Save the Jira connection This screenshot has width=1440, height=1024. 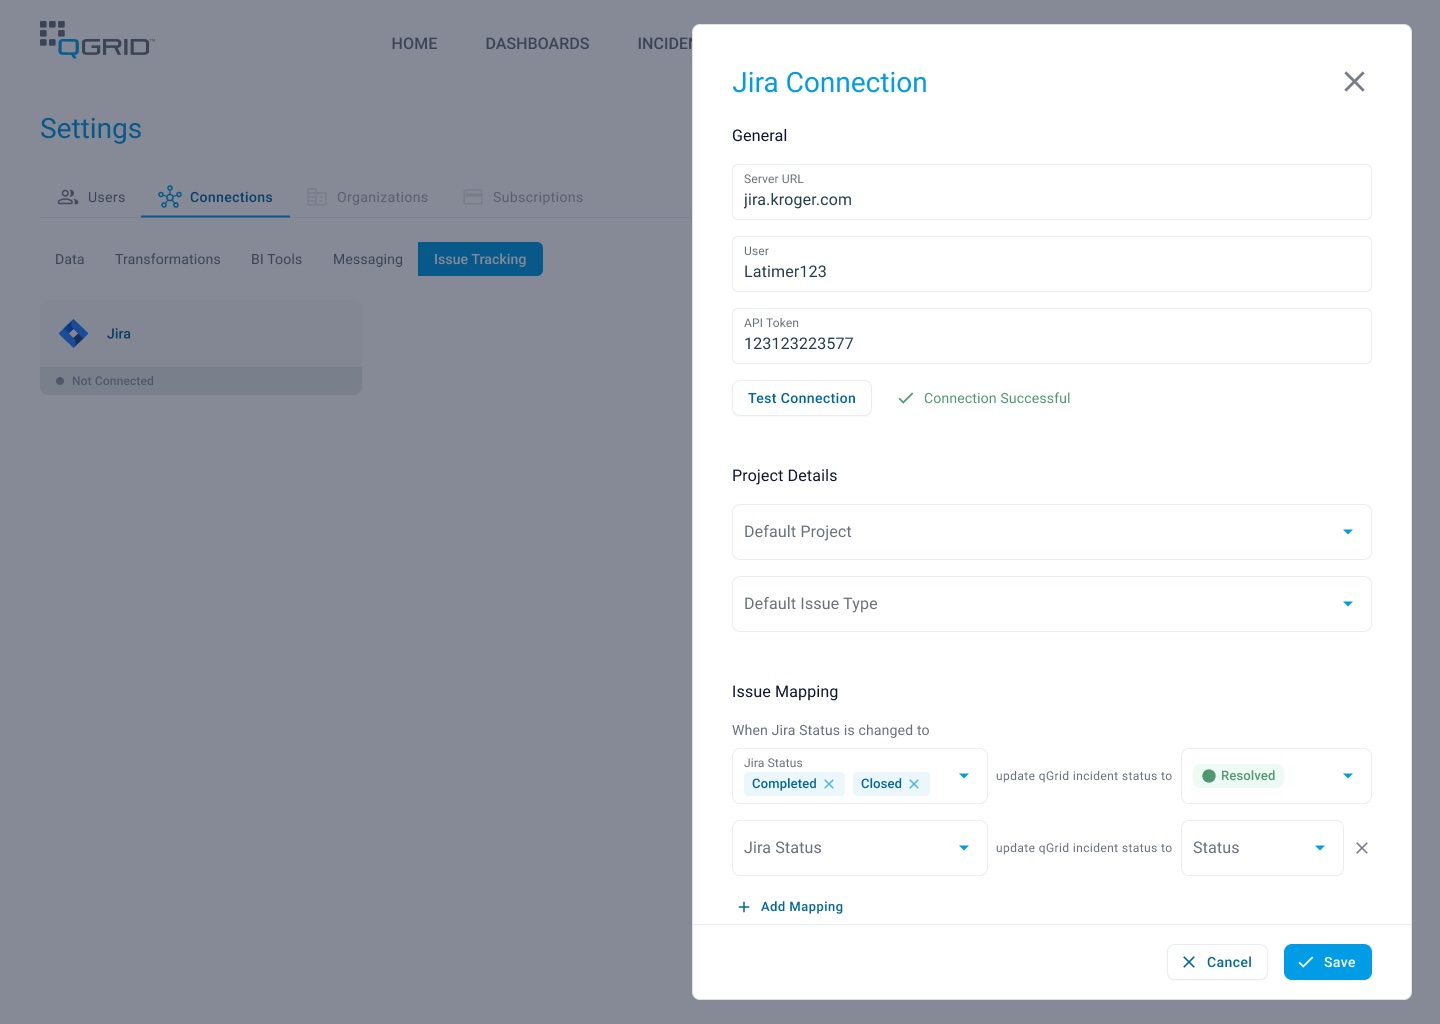[x=1328, y=962]
